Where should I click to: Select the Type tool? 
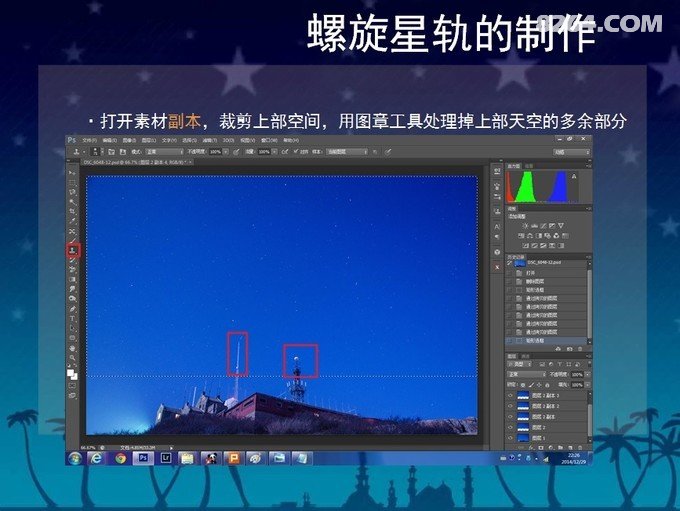coord(73,318)
